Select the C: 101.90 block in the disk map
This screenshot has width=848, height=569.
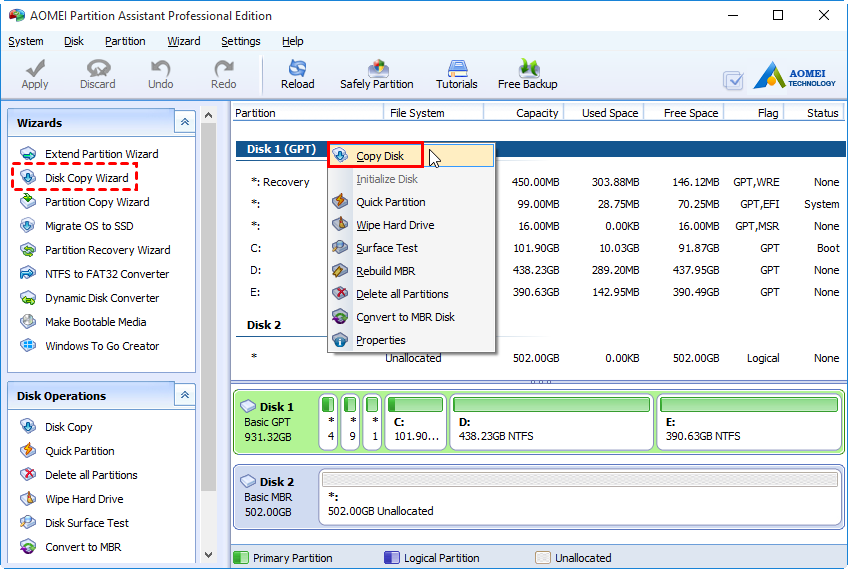point(415,422)
